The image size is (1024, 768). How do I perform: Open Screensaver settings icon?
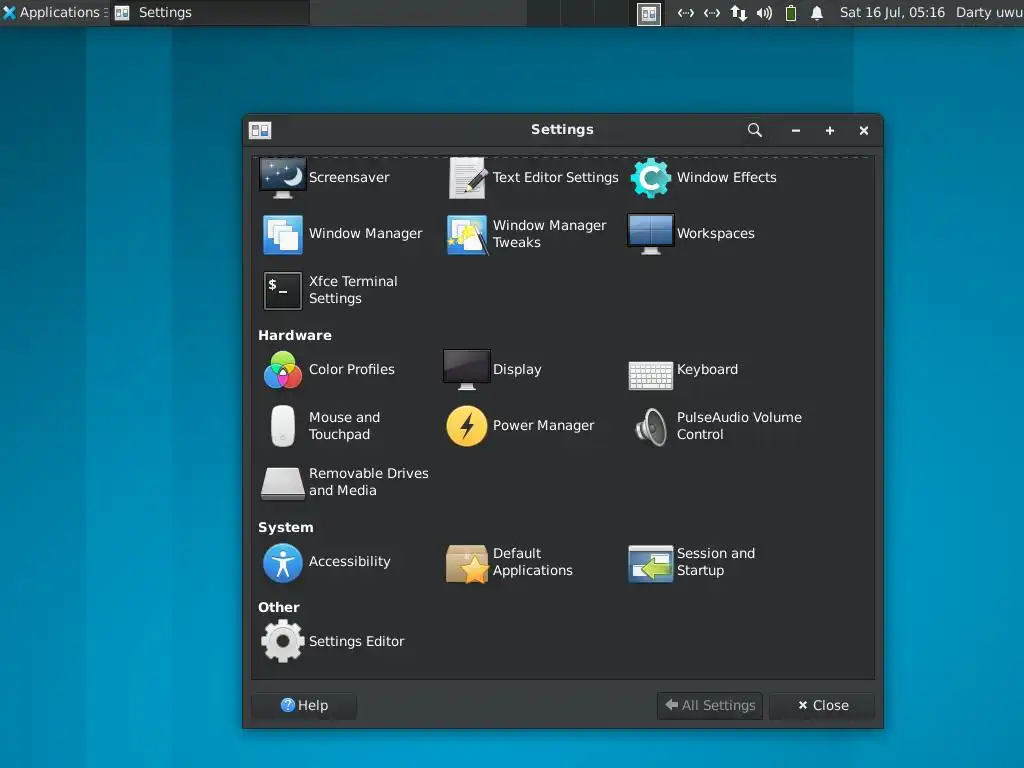click(283, 178)
